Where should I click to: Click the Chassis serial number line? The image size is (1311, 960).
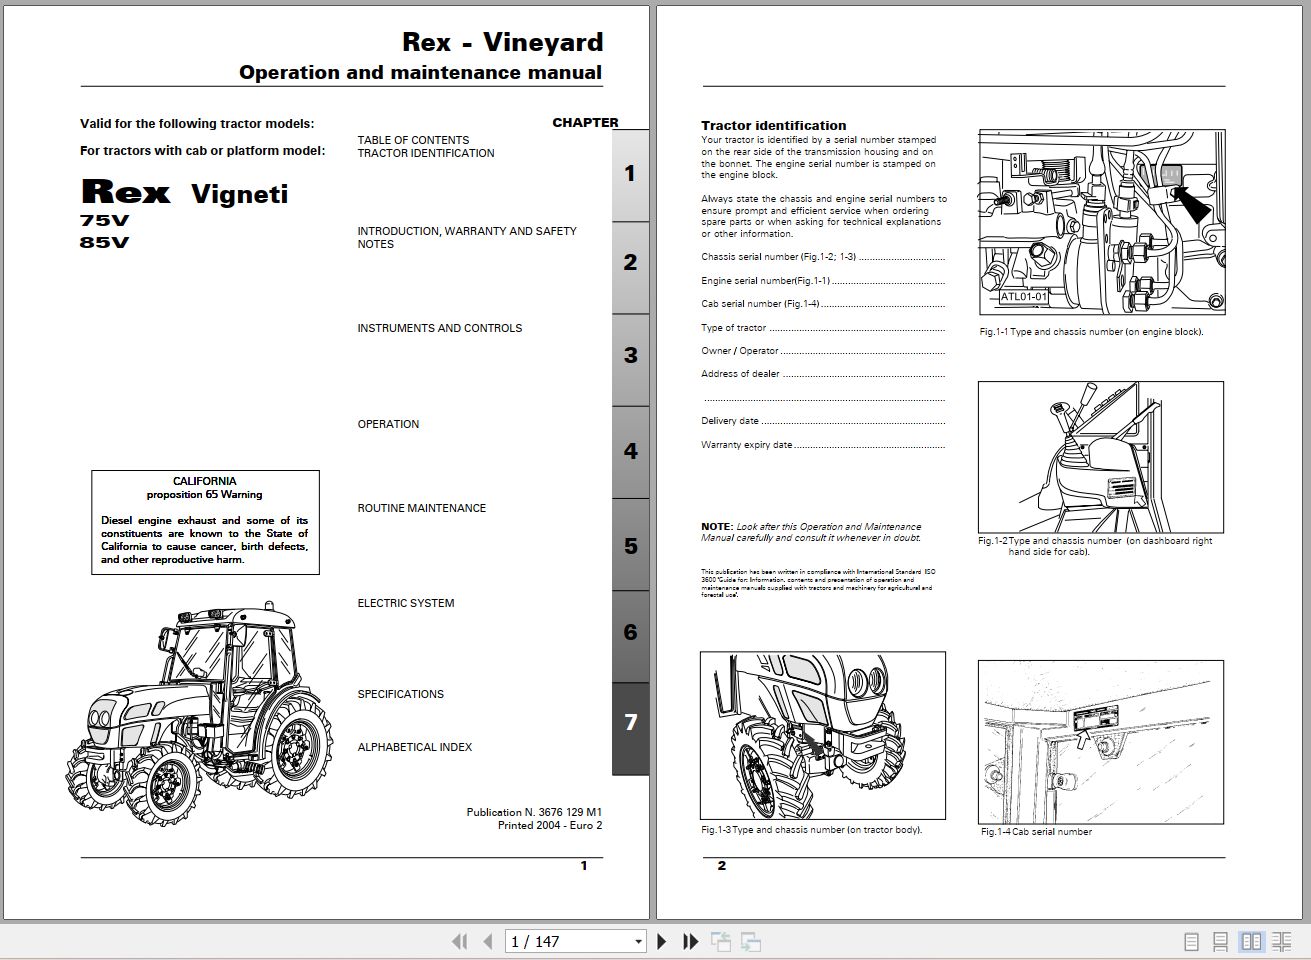point(823,257)
